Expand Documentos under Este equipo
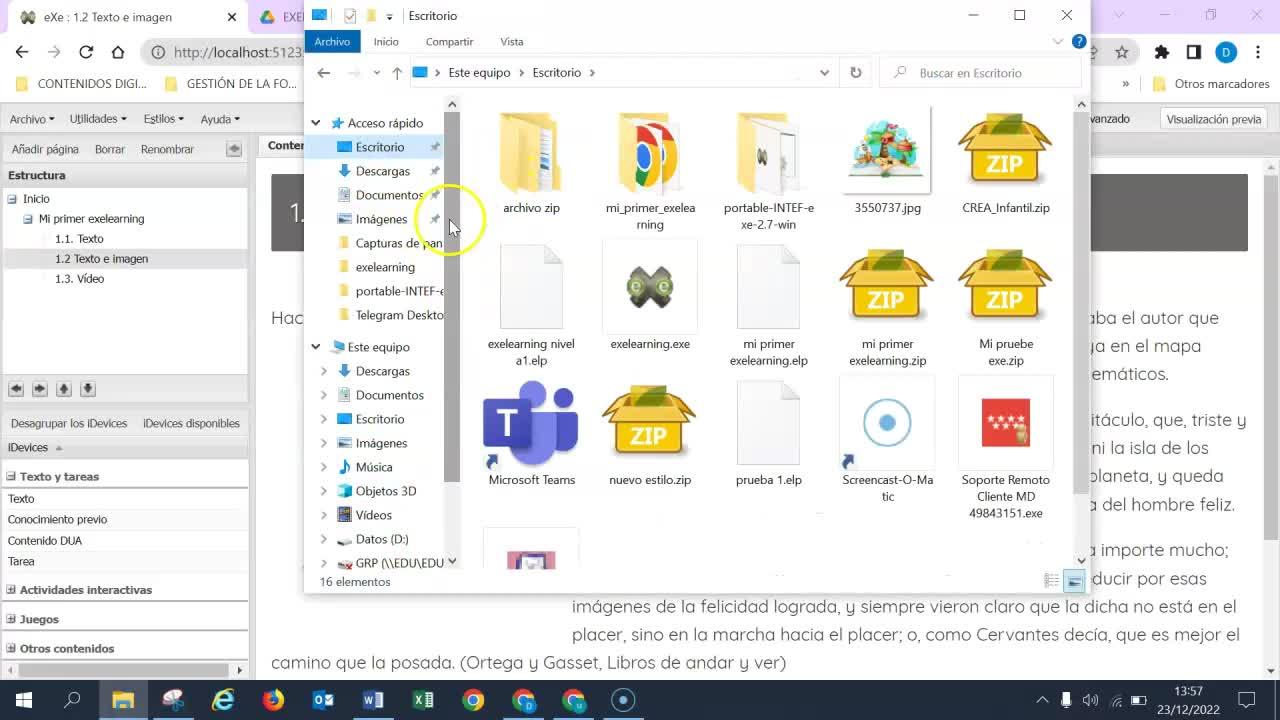Screen dimensions: 1280x720 (x=324, y=395)
